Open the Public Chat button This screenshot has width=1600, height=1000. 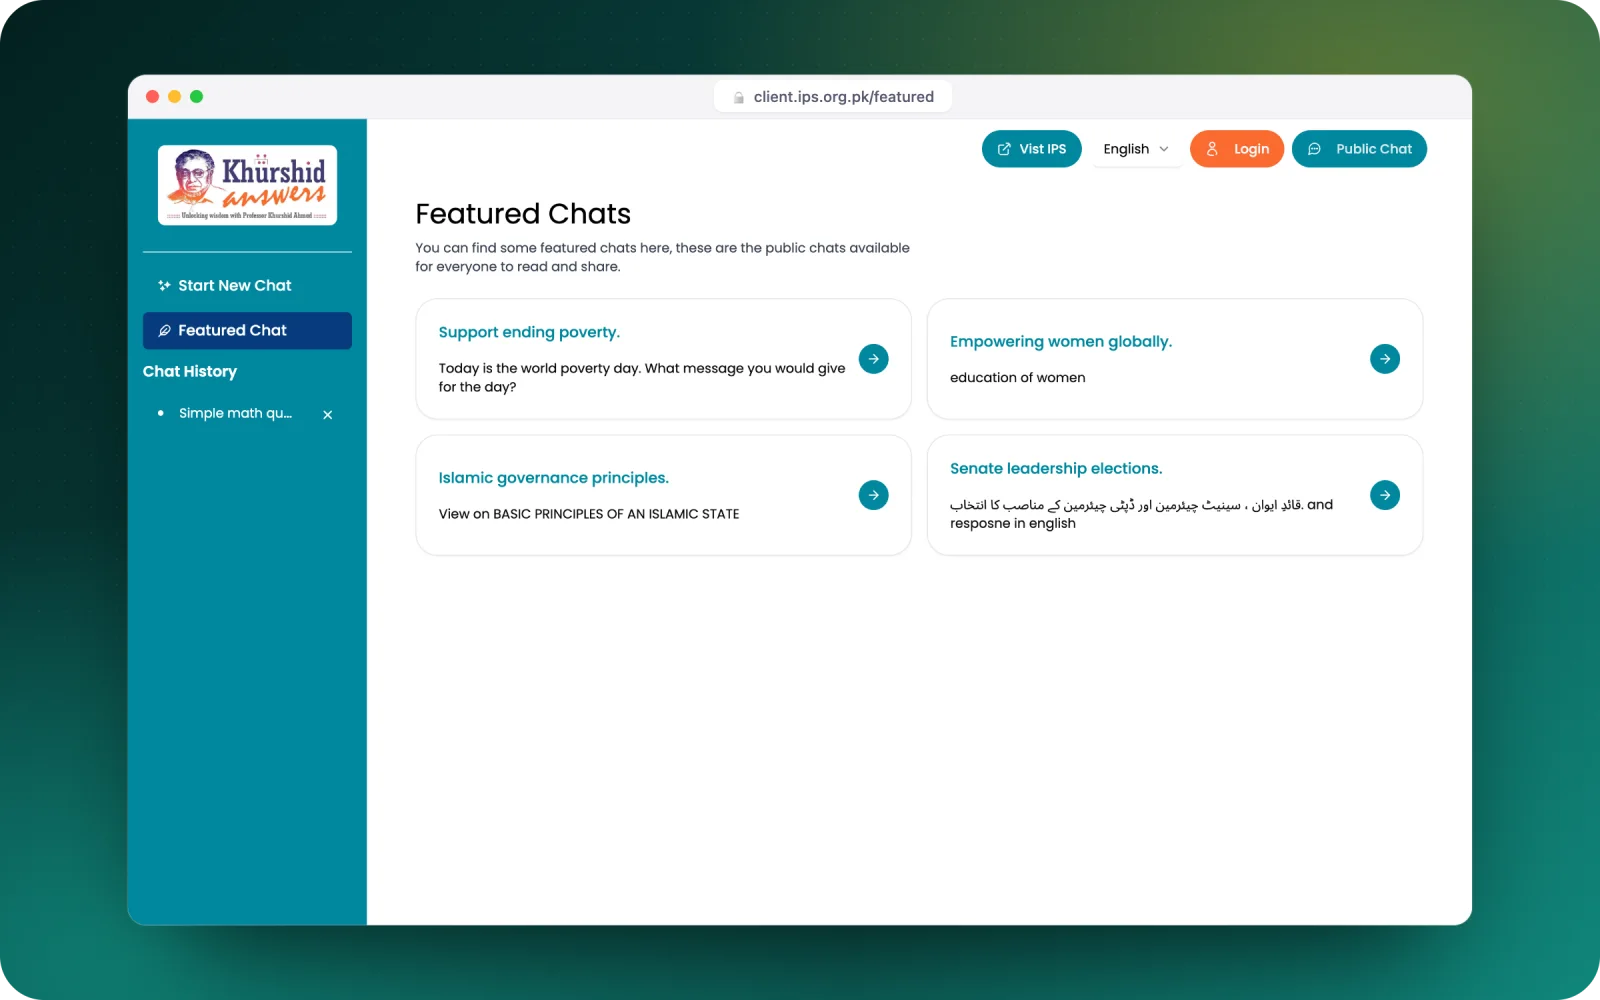pos(1359,149)
